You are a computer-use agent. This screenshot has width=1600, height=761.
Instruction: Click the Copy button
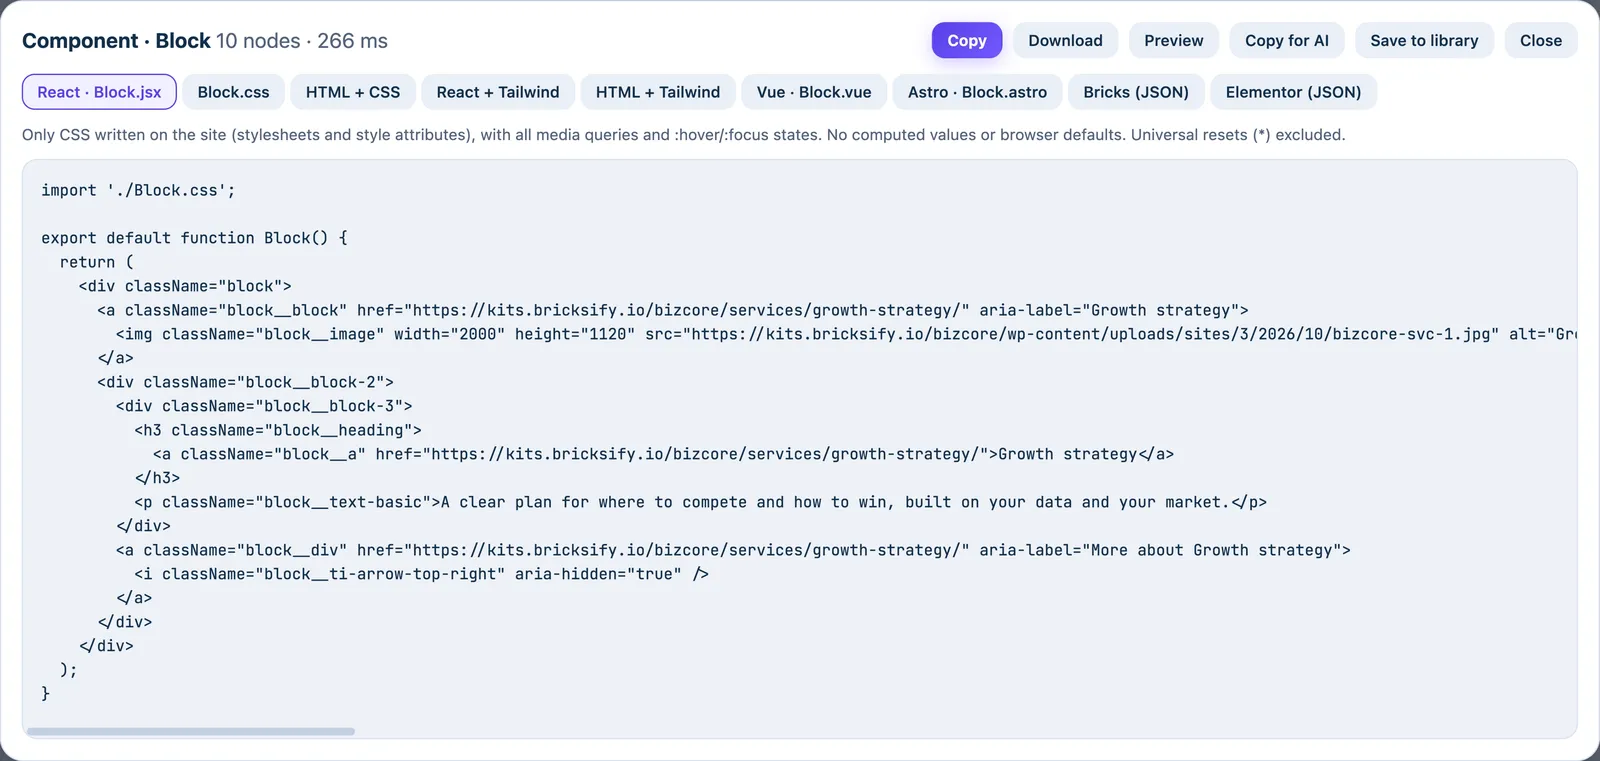(966, 40)
